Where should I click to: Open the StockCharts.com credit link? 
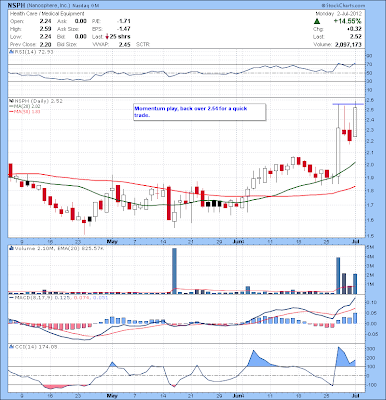click(343, 6)
